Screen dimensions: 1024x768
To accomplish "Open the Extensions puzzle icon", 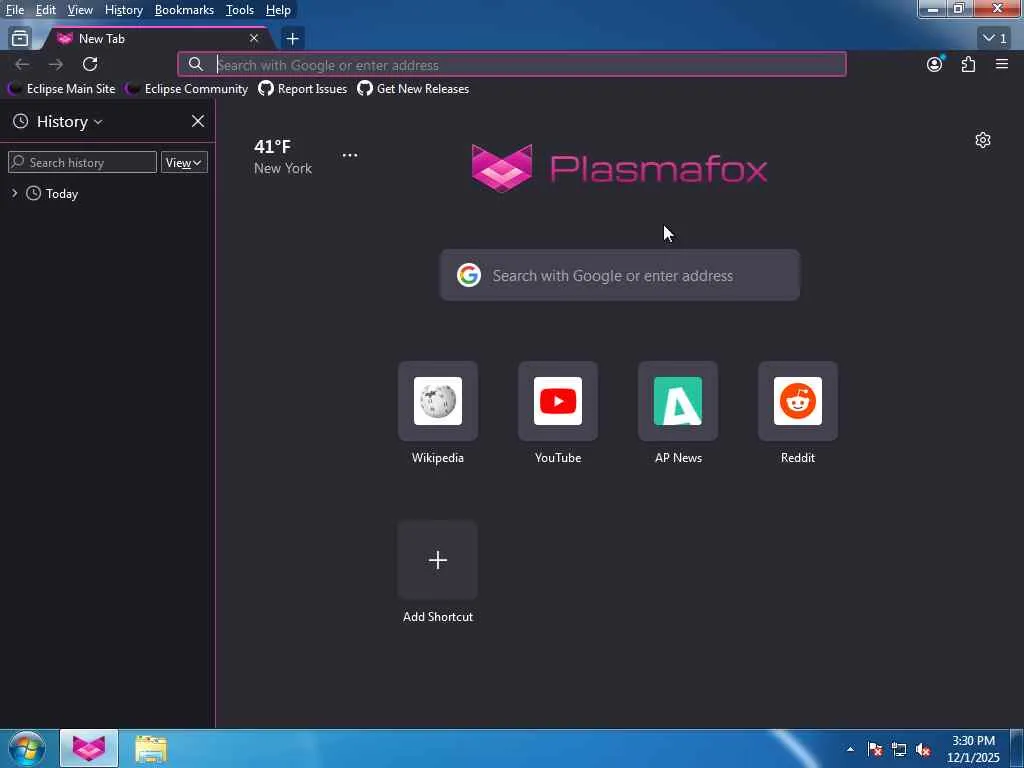I will pos(968,64).
